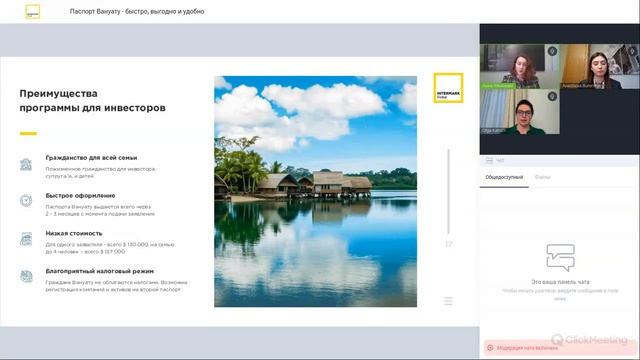Select the text 'Благоприятный налоговый режим'
This screenshot has width=640, height=360.
click(x=100, y=271)
